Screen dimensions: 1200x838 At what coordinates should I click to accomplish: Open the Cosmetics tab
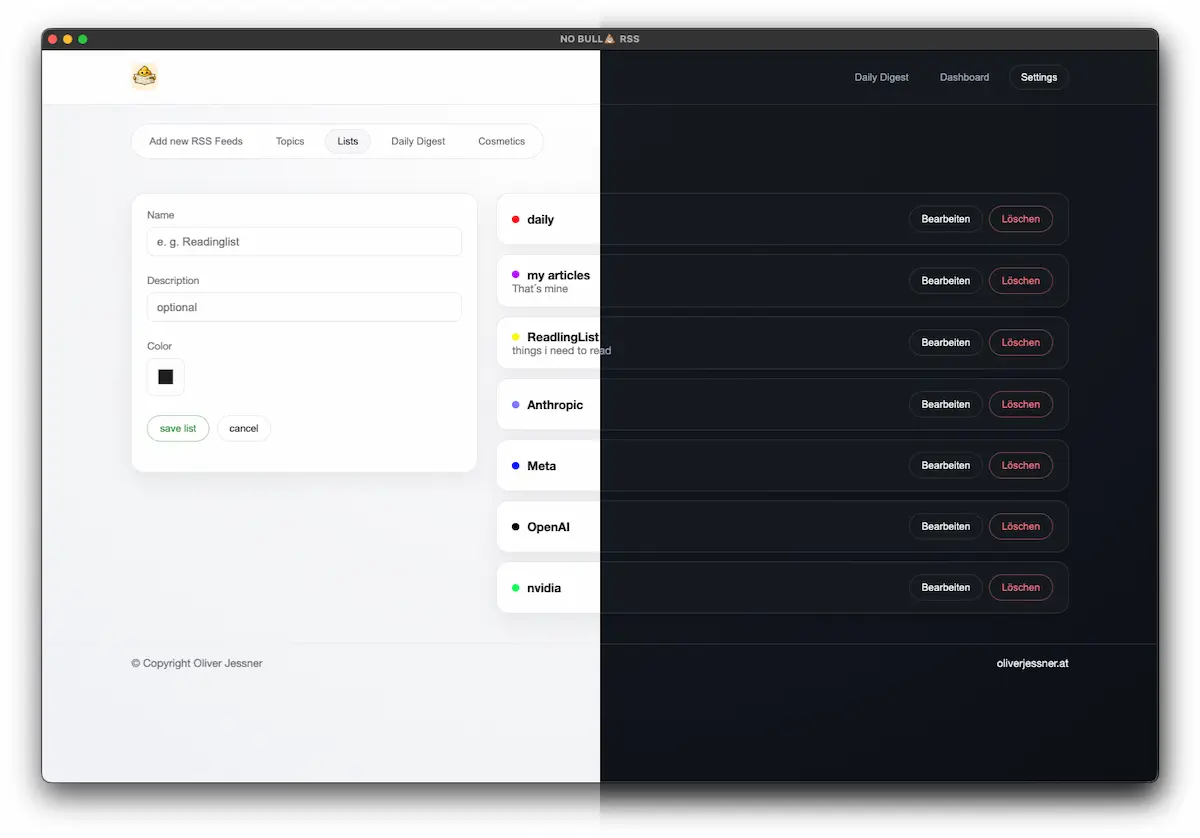tap(501, 141)
